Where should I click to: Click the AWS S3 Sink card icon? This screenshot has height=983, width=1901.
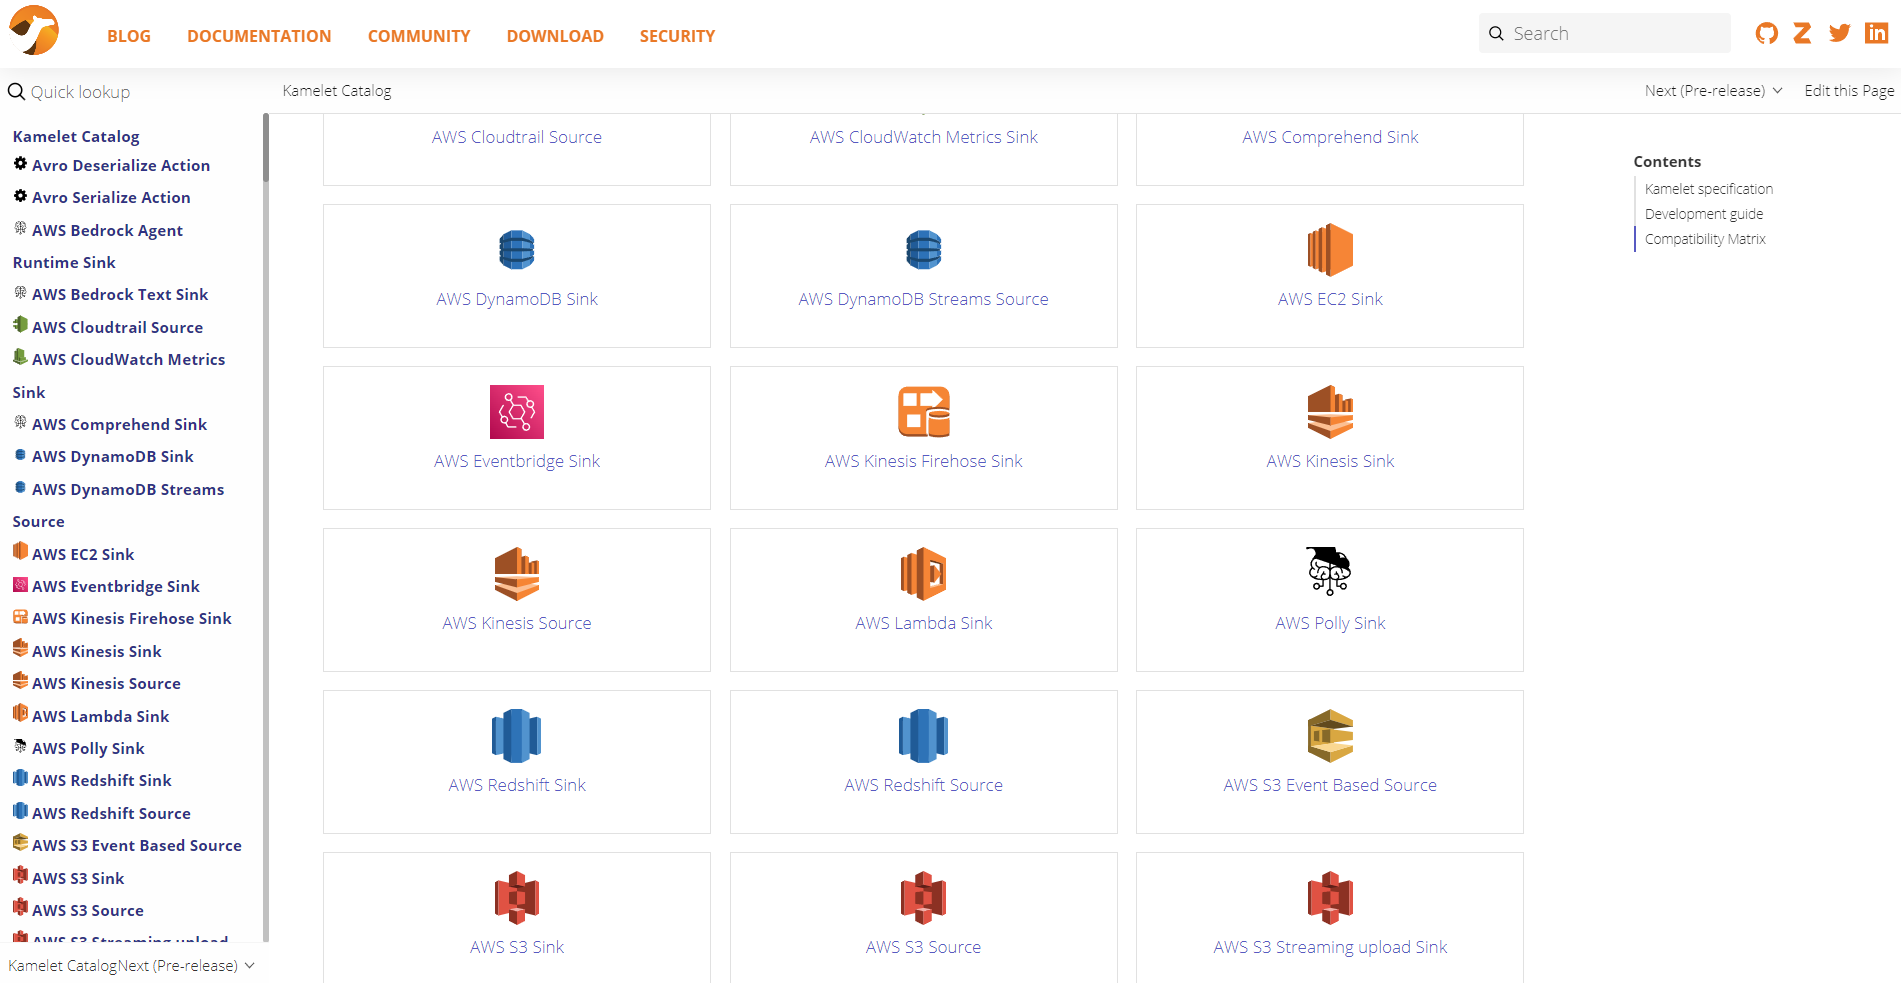point(517,898)
